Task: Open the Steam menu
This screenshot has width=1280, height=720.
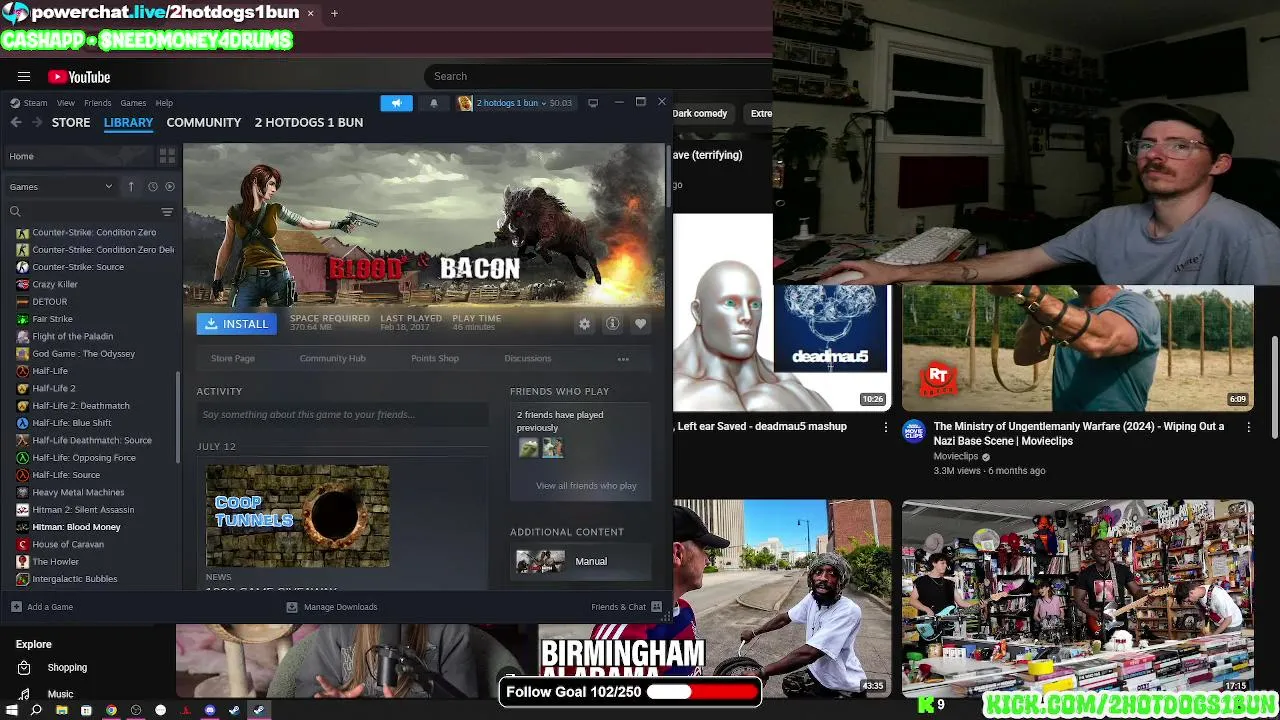Action: (x=30, y=103)
